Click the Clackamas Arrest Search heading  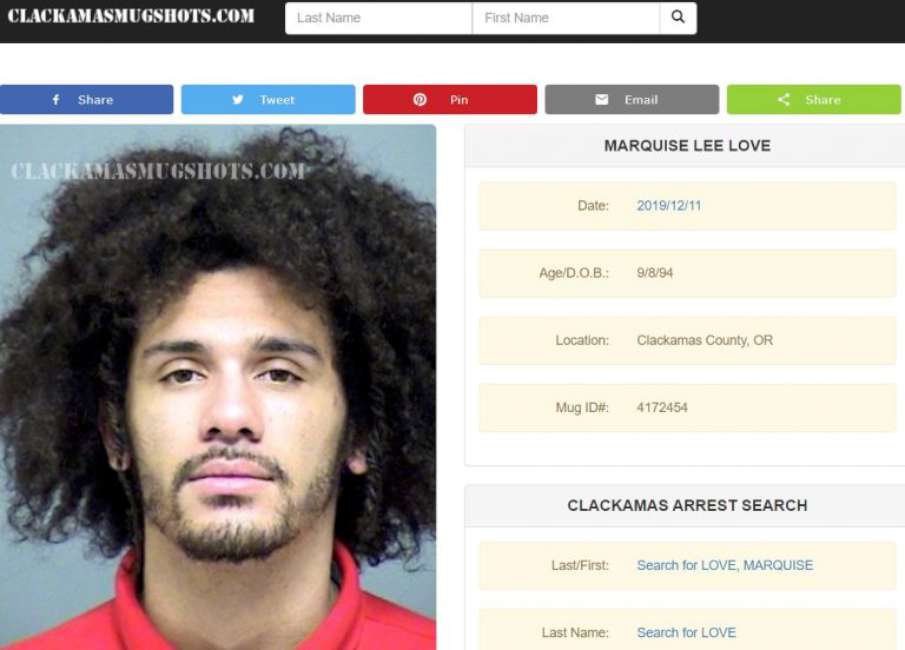[x=687, y=505]
